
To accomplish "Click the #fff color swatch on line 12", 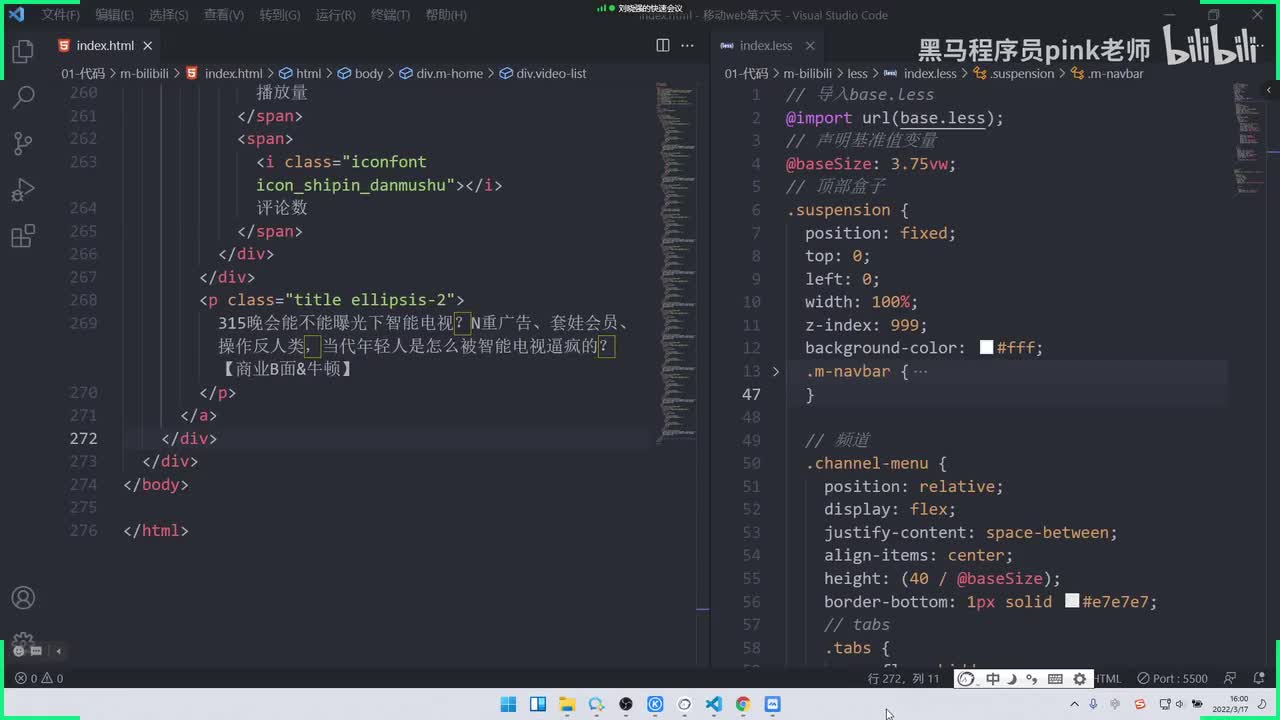I will pyautogui.click(x=986, y=348).
